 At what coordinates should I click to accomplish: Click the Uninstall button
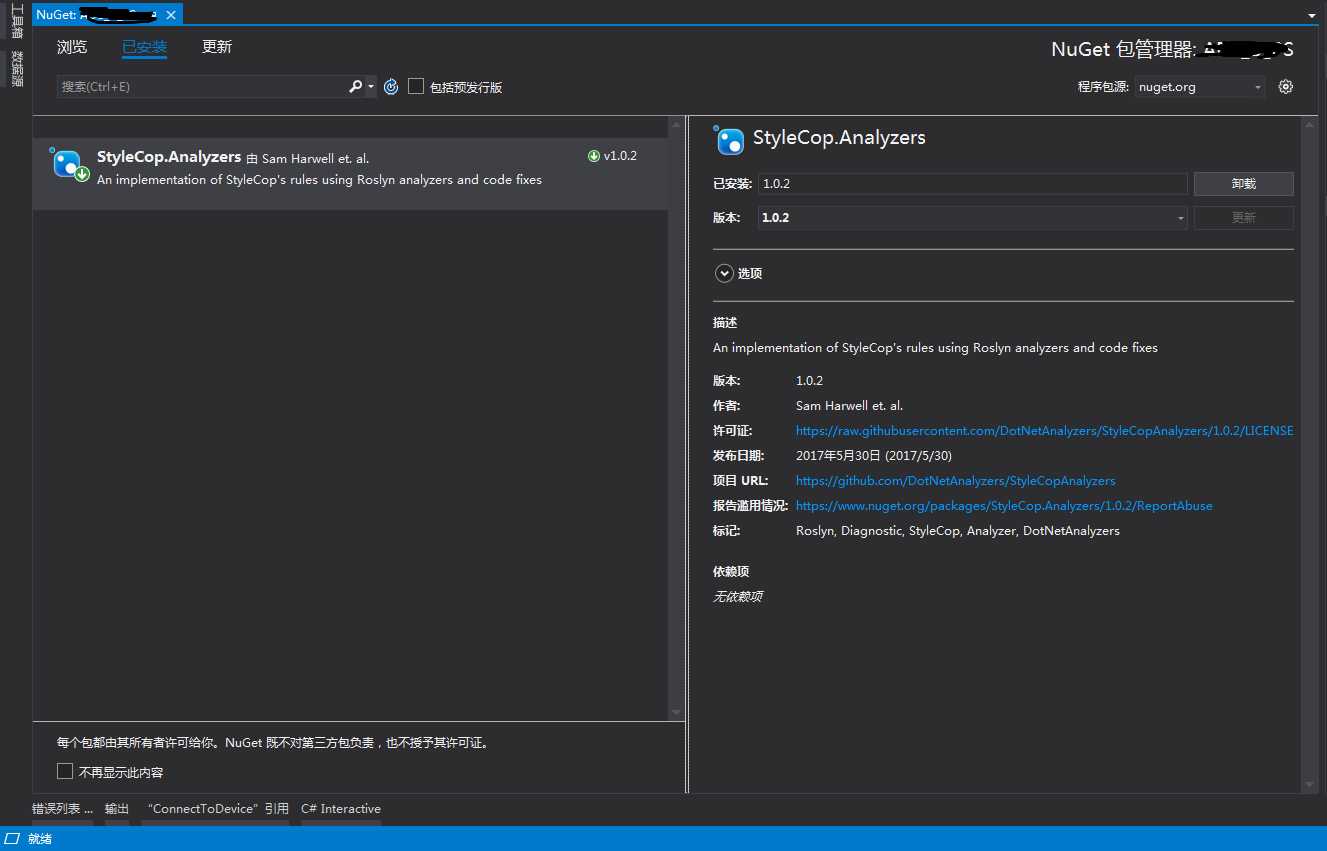click(x=1243, y=184)
